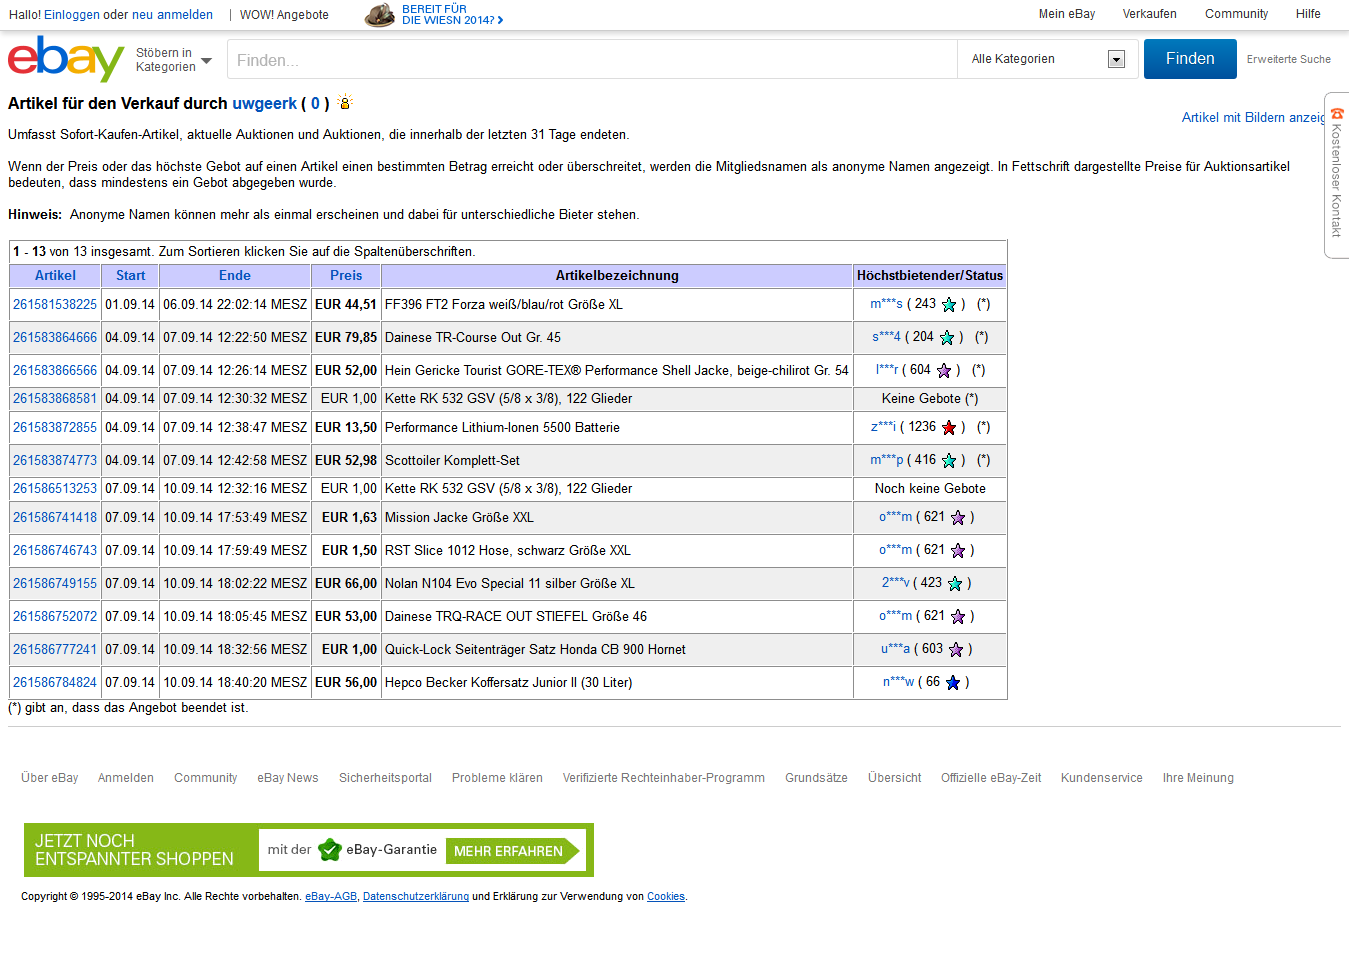Screen dimensions: 1349x955
Task: Open Sicherheitsportal footer link
Action: click(385, 778)
